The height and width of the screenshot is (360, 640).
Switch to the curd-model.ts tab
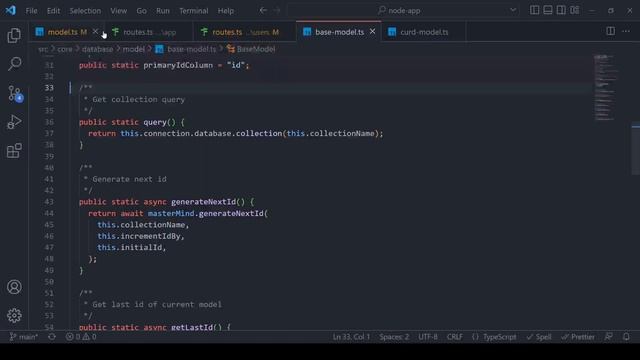(424, 32)
